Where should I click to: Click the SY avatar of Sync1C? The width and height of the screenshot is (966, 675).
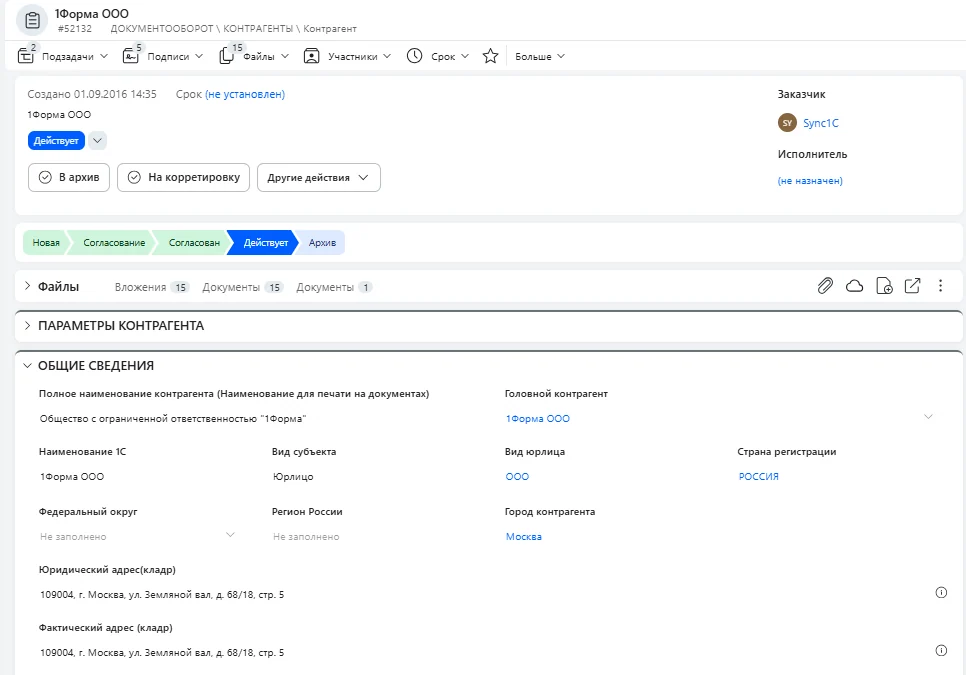pos(787,123)
